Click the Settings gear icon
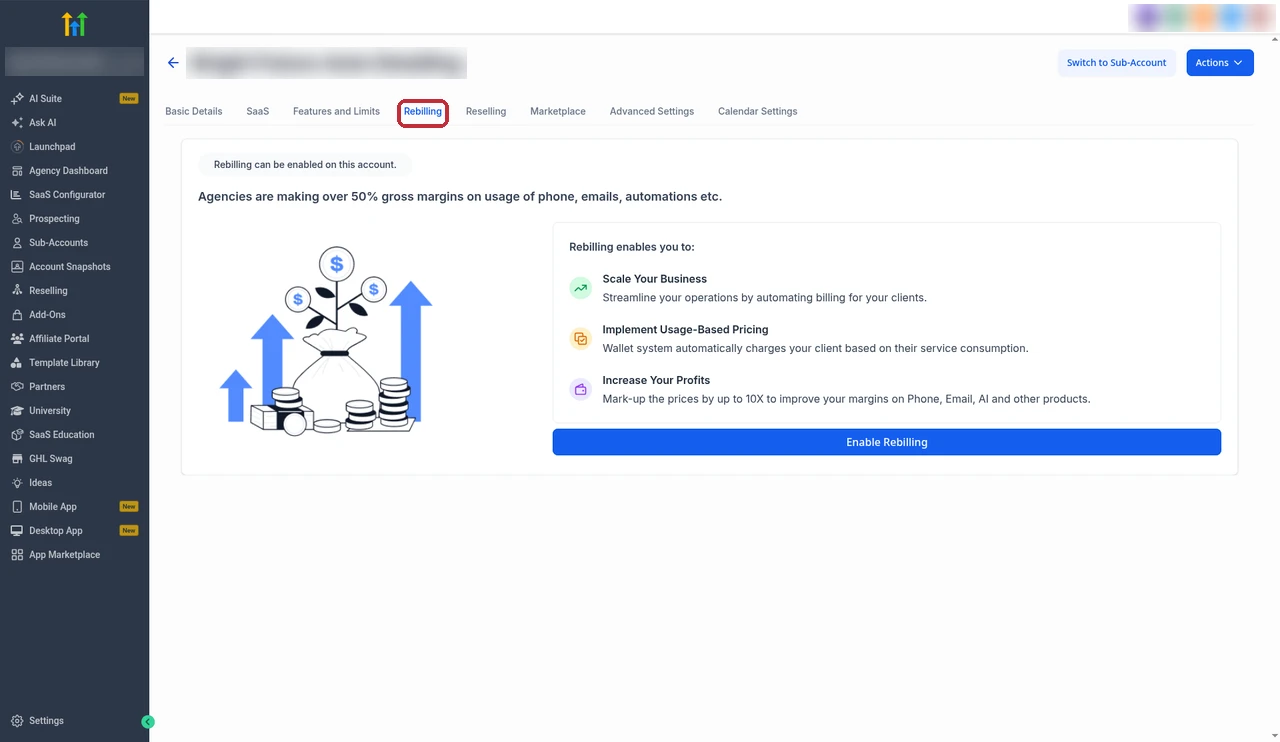 tap(17, 721)
